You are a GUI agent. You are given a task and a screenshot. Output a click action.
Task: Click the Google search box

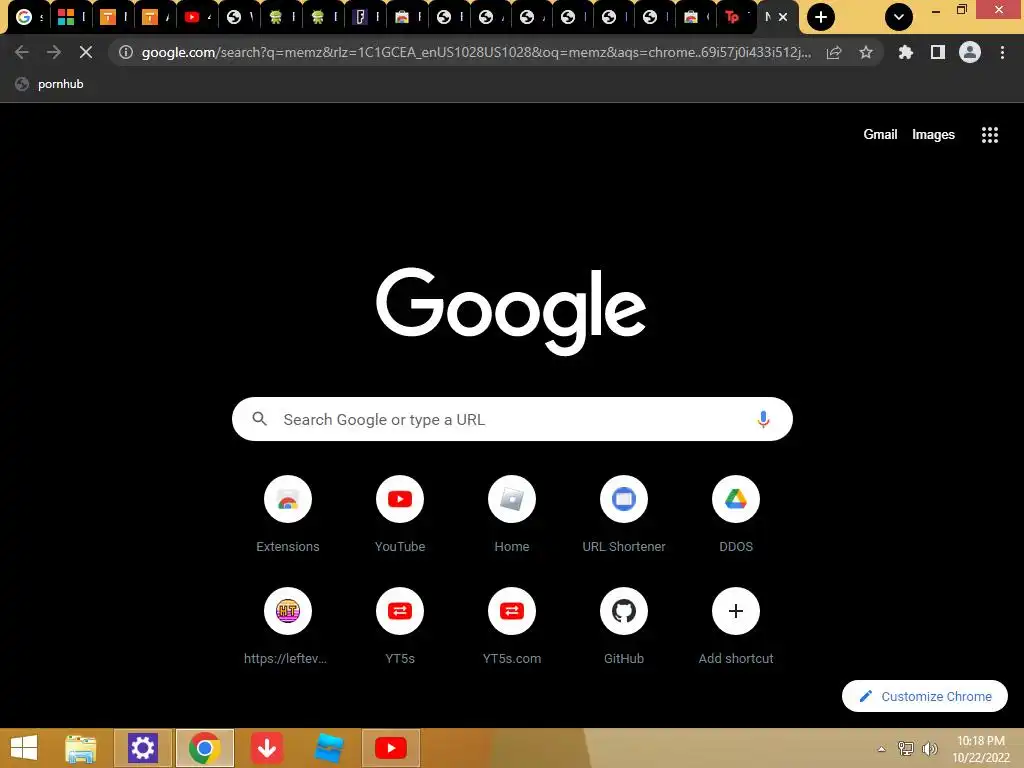512,419
